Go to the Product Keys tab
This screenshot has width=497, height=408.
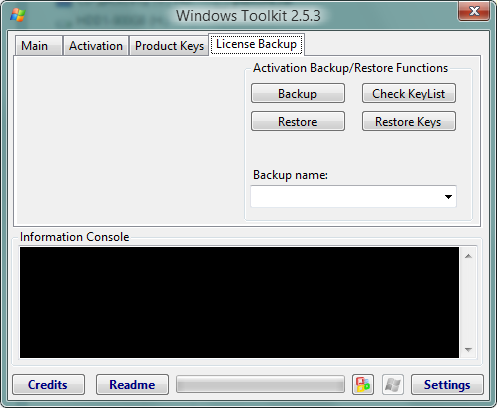point(169,46)
